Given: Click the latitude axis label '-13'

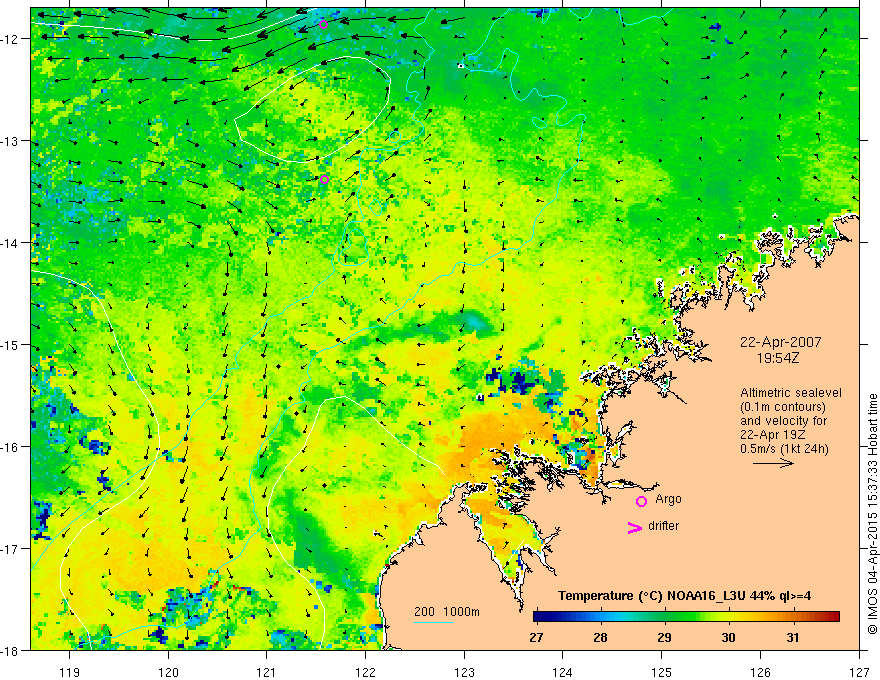Looking at the screenshot, I should (x=12, y=141).
